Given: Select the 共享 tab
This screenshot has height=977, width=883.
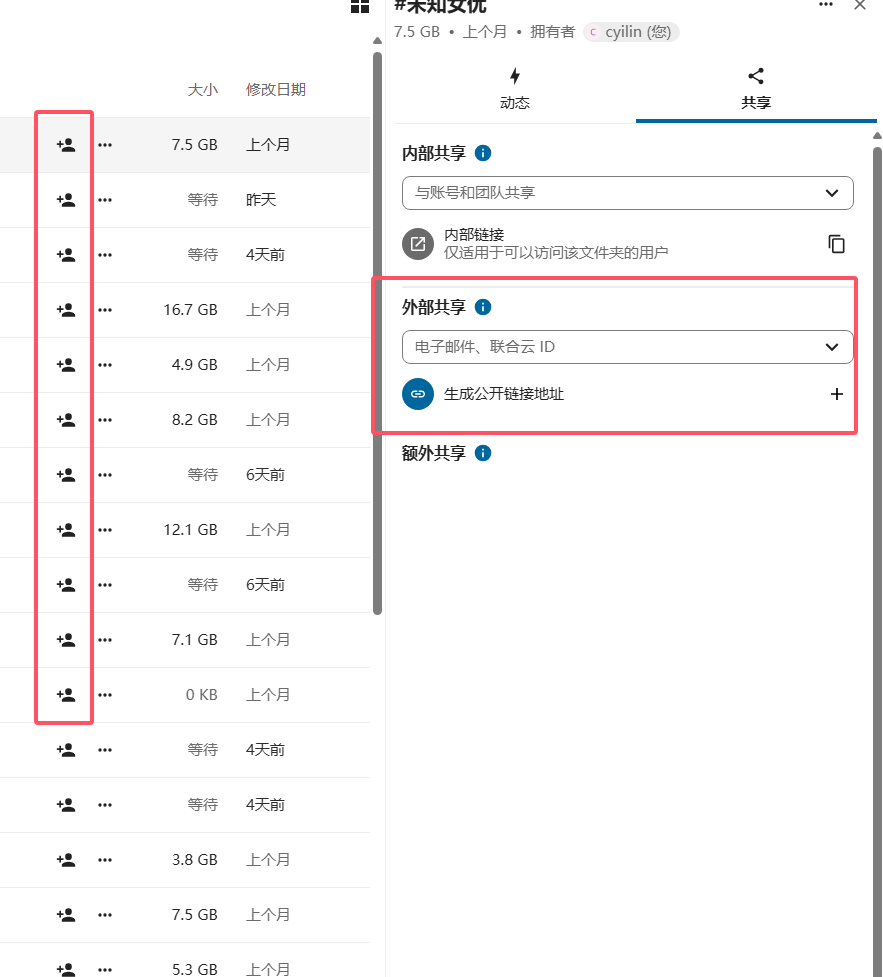Looking at the screenshot, I should [756, 88].
